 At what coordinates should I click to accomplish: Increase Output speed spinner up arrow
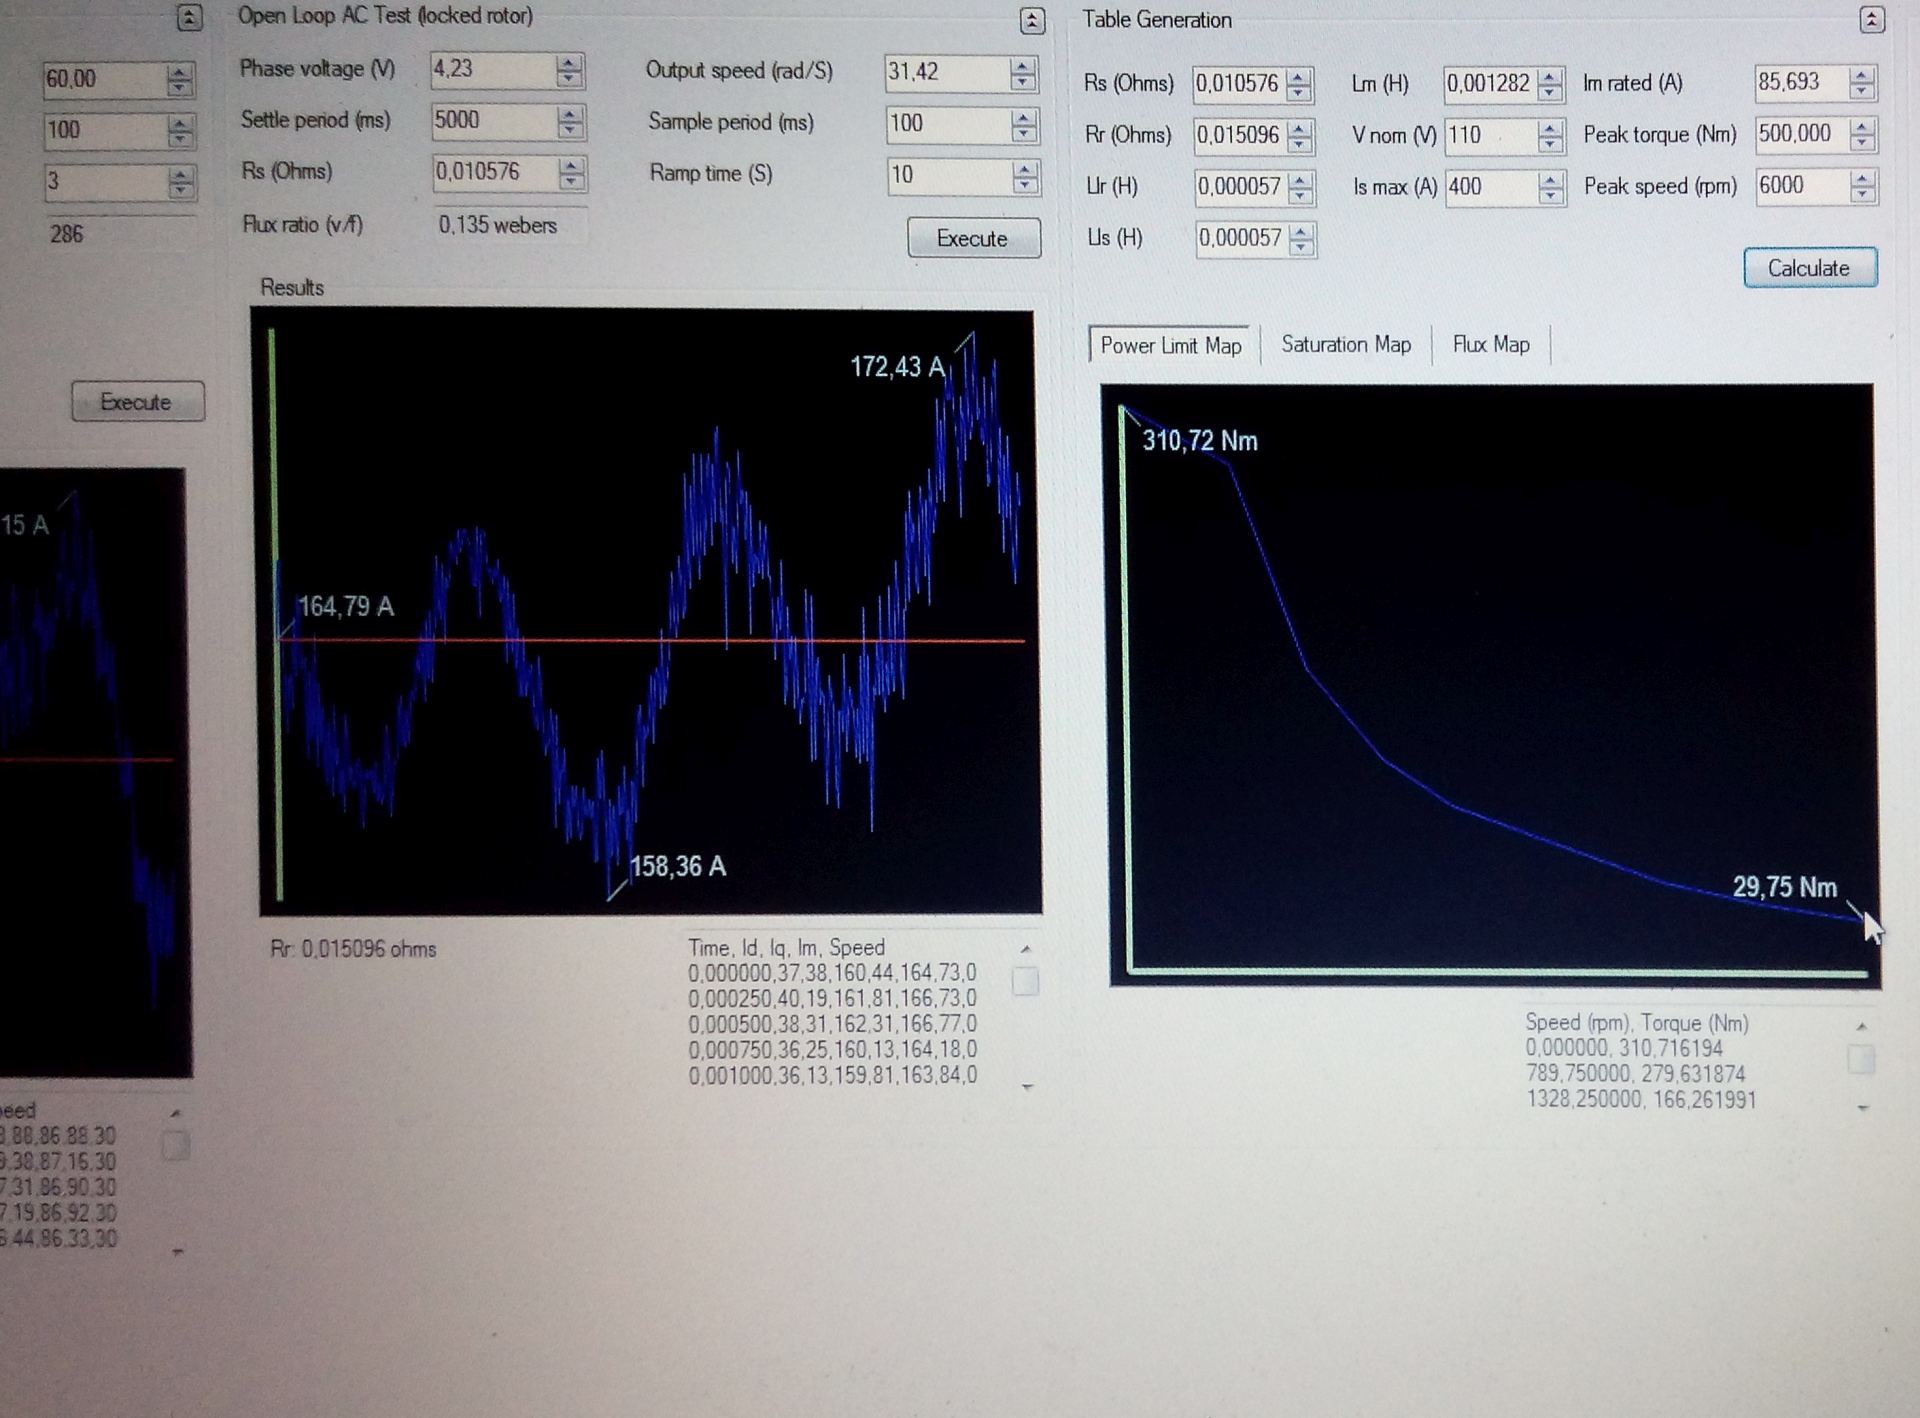[x=1022, y=66]
